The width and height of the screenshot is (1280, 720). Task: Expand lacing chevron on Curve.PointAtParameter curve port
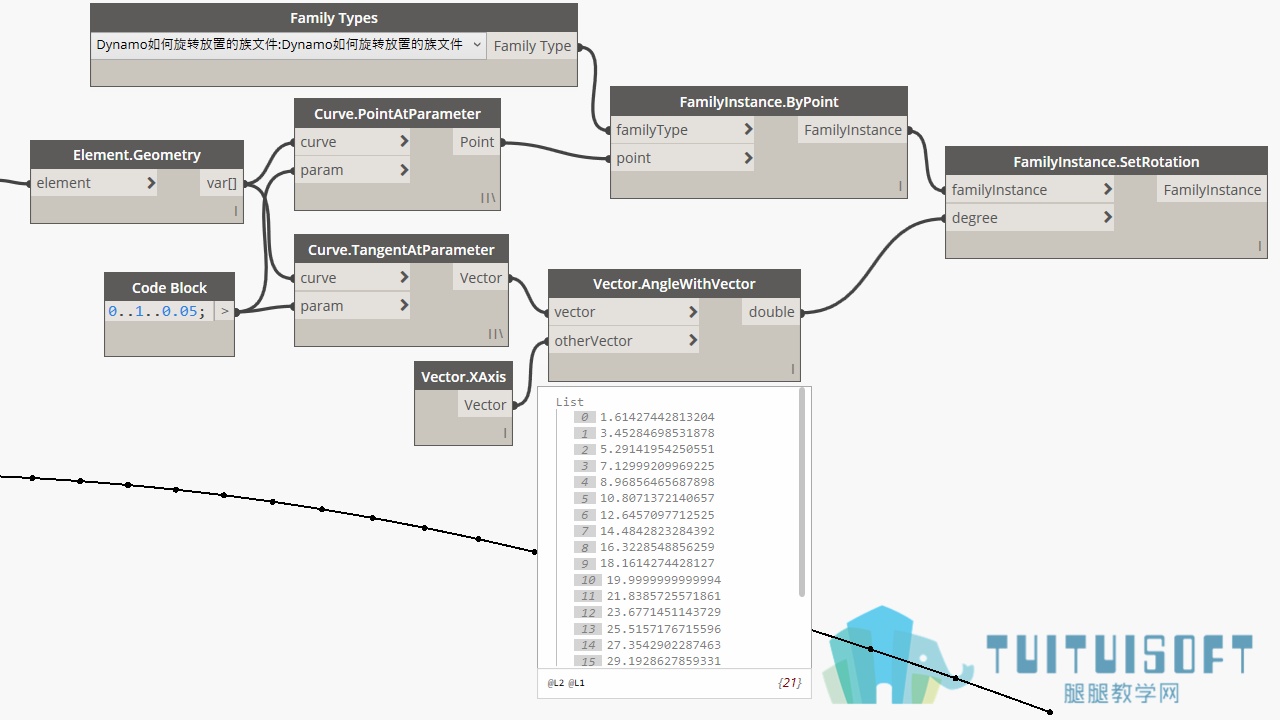pos(404,142)
